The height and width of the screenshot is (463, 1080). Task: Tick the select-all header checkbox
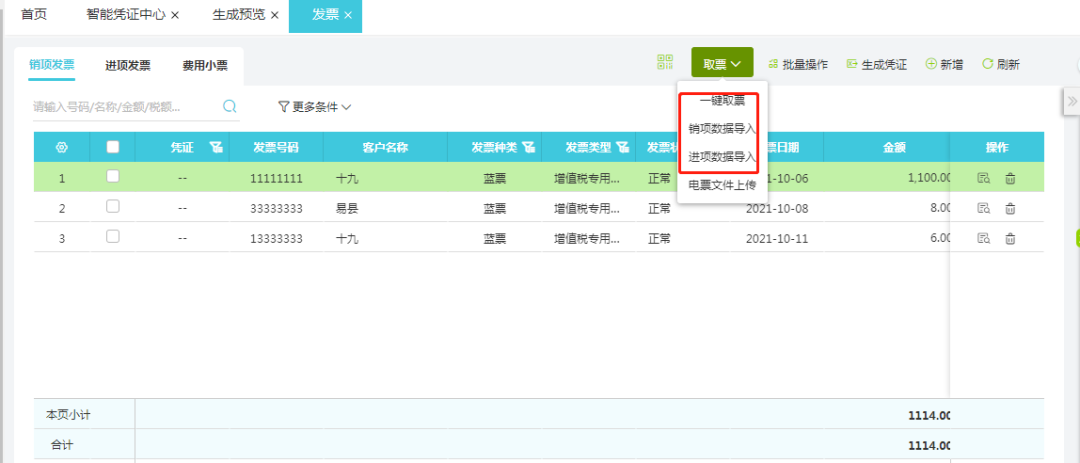[x=113, y=146]
